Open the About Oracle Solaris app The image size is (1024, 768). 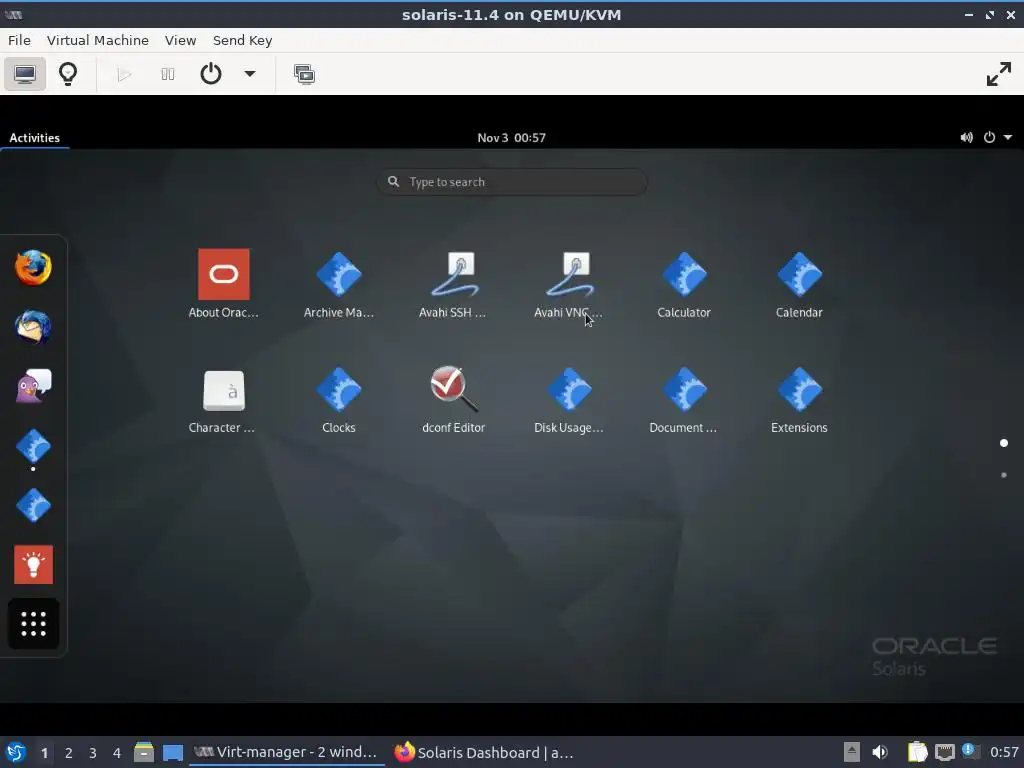tap(223, 283)
